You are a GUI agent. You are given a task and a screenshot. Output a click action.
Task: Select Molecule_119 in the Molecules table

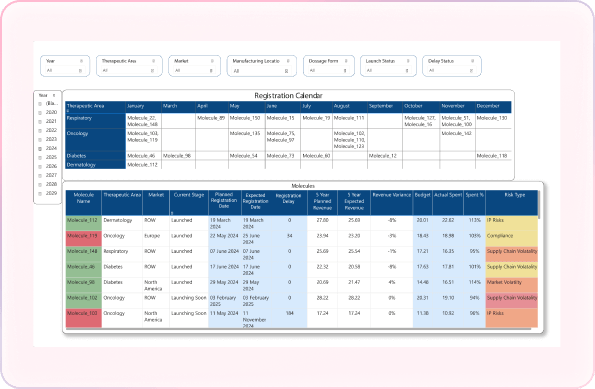(x=83, y=236)
